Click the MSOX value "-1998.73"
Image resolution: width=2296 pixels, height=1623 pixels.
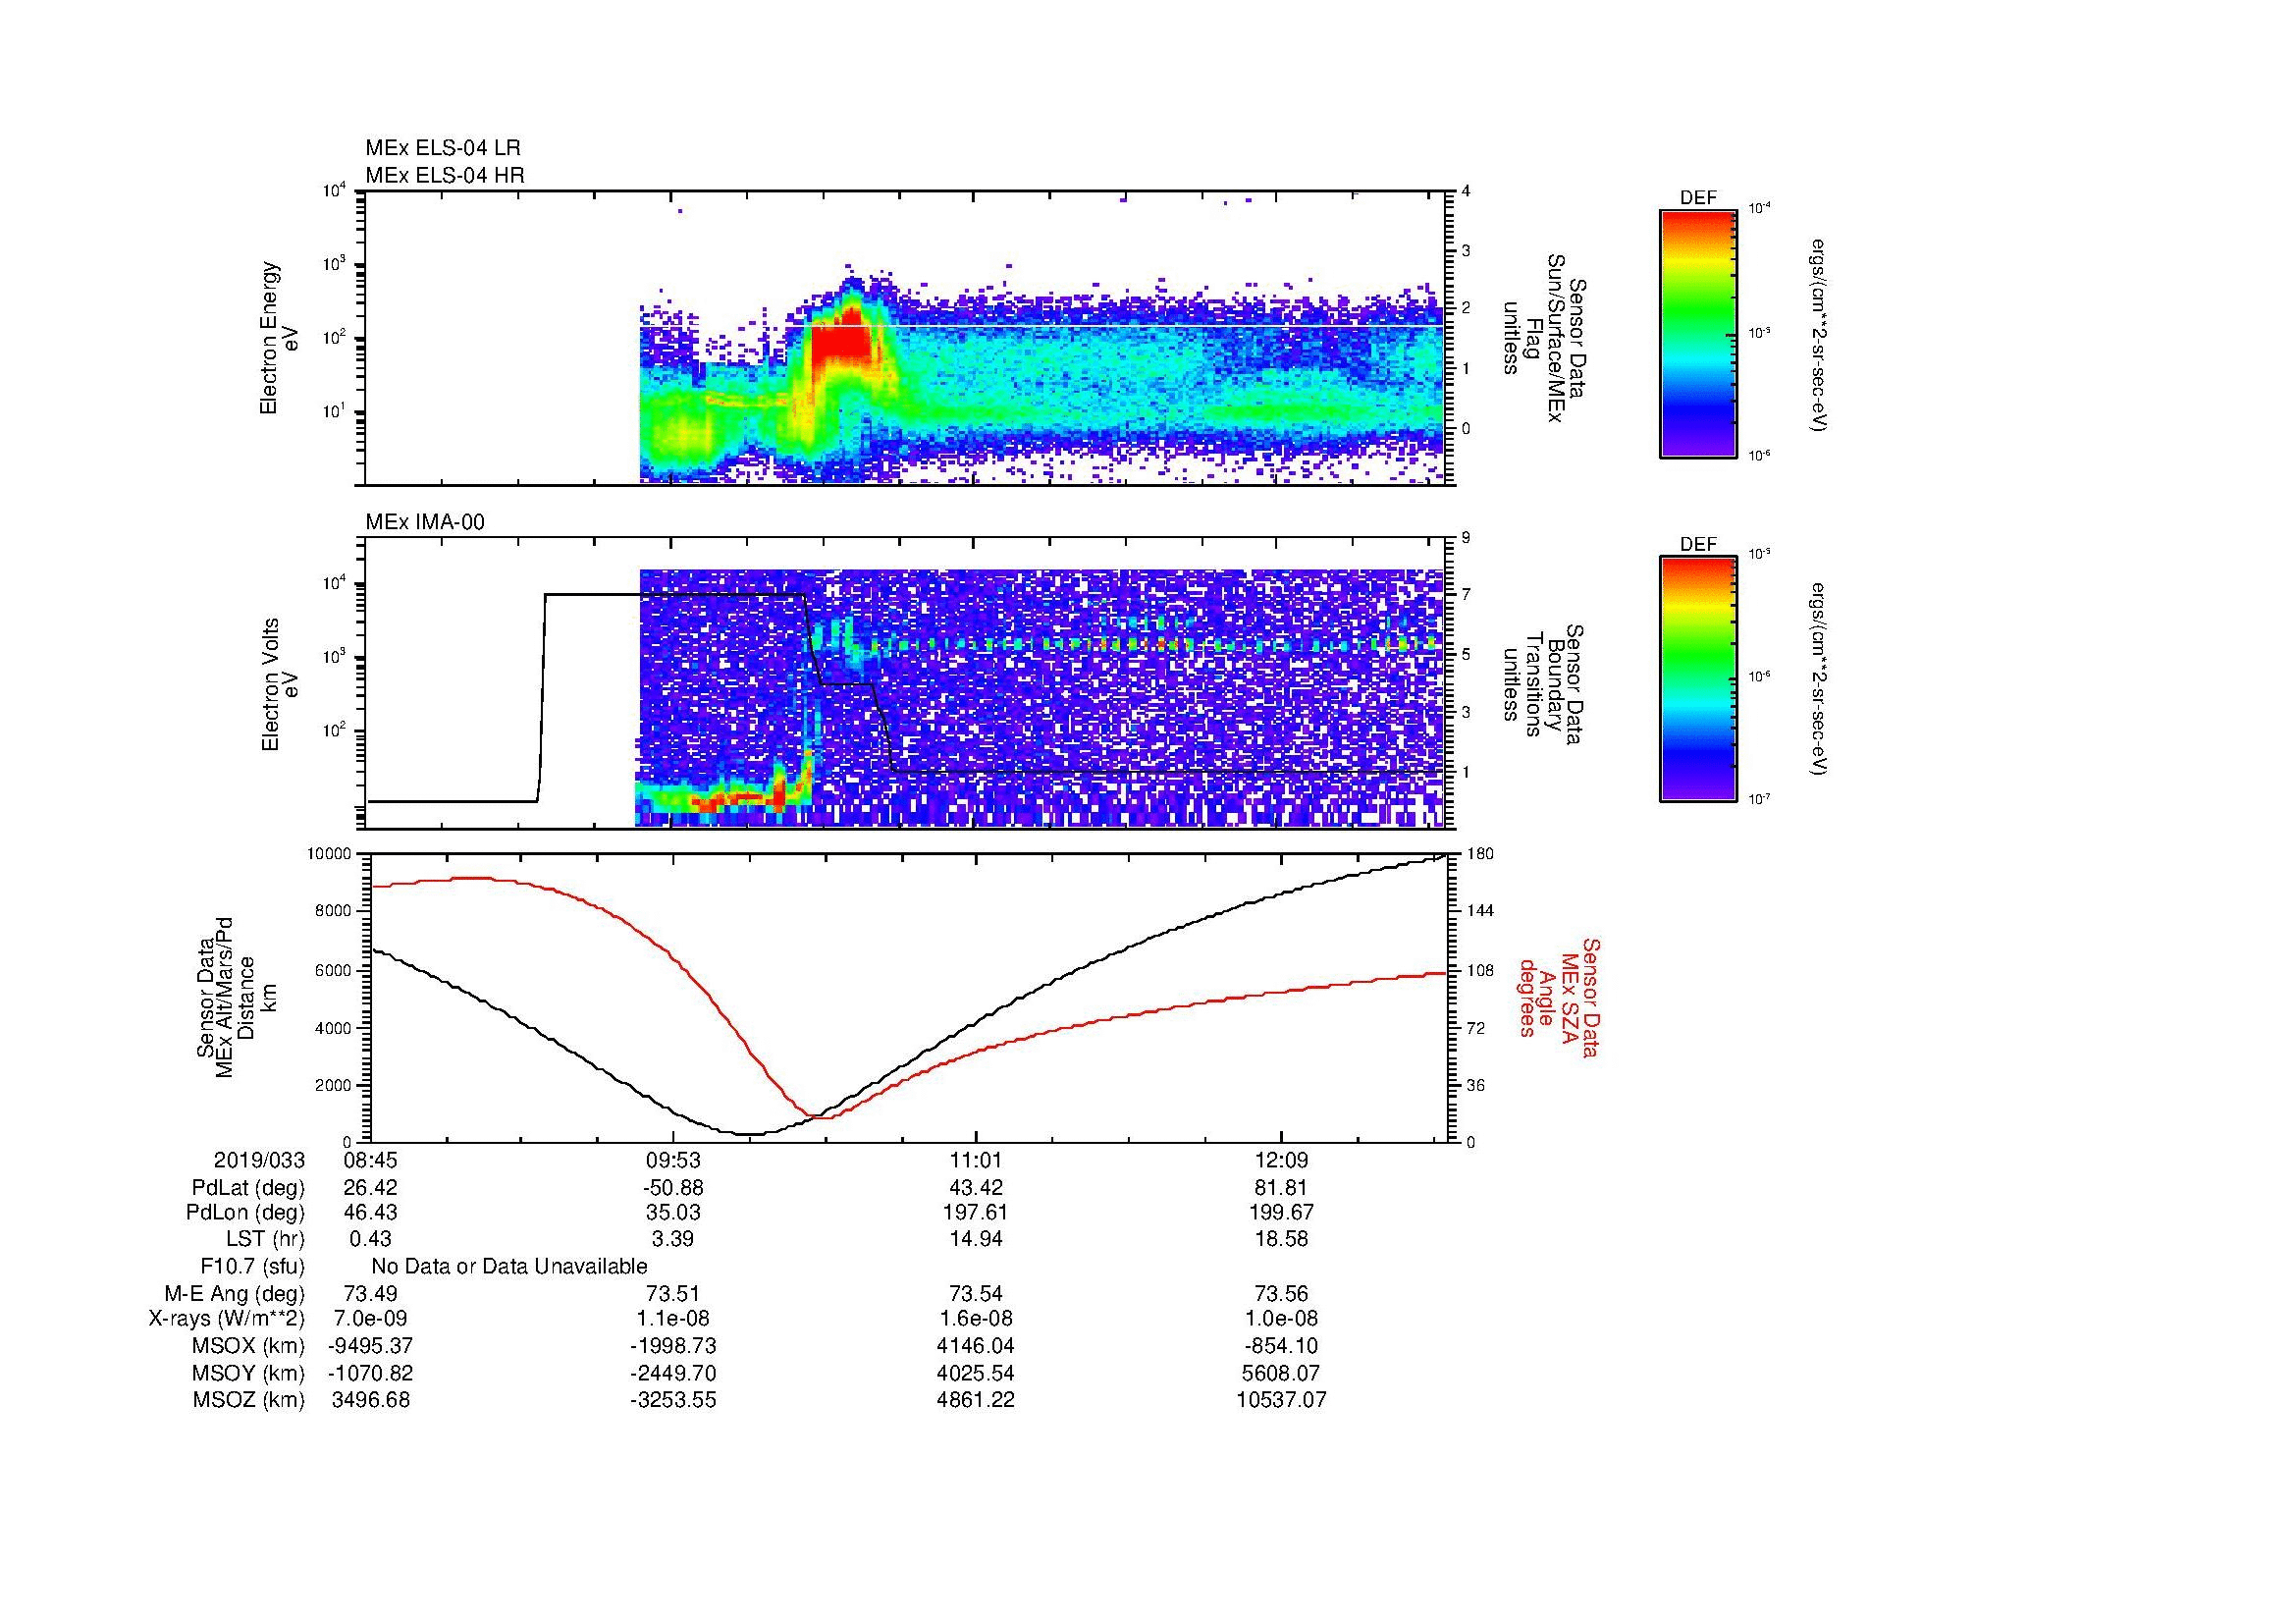(673, 1346)
